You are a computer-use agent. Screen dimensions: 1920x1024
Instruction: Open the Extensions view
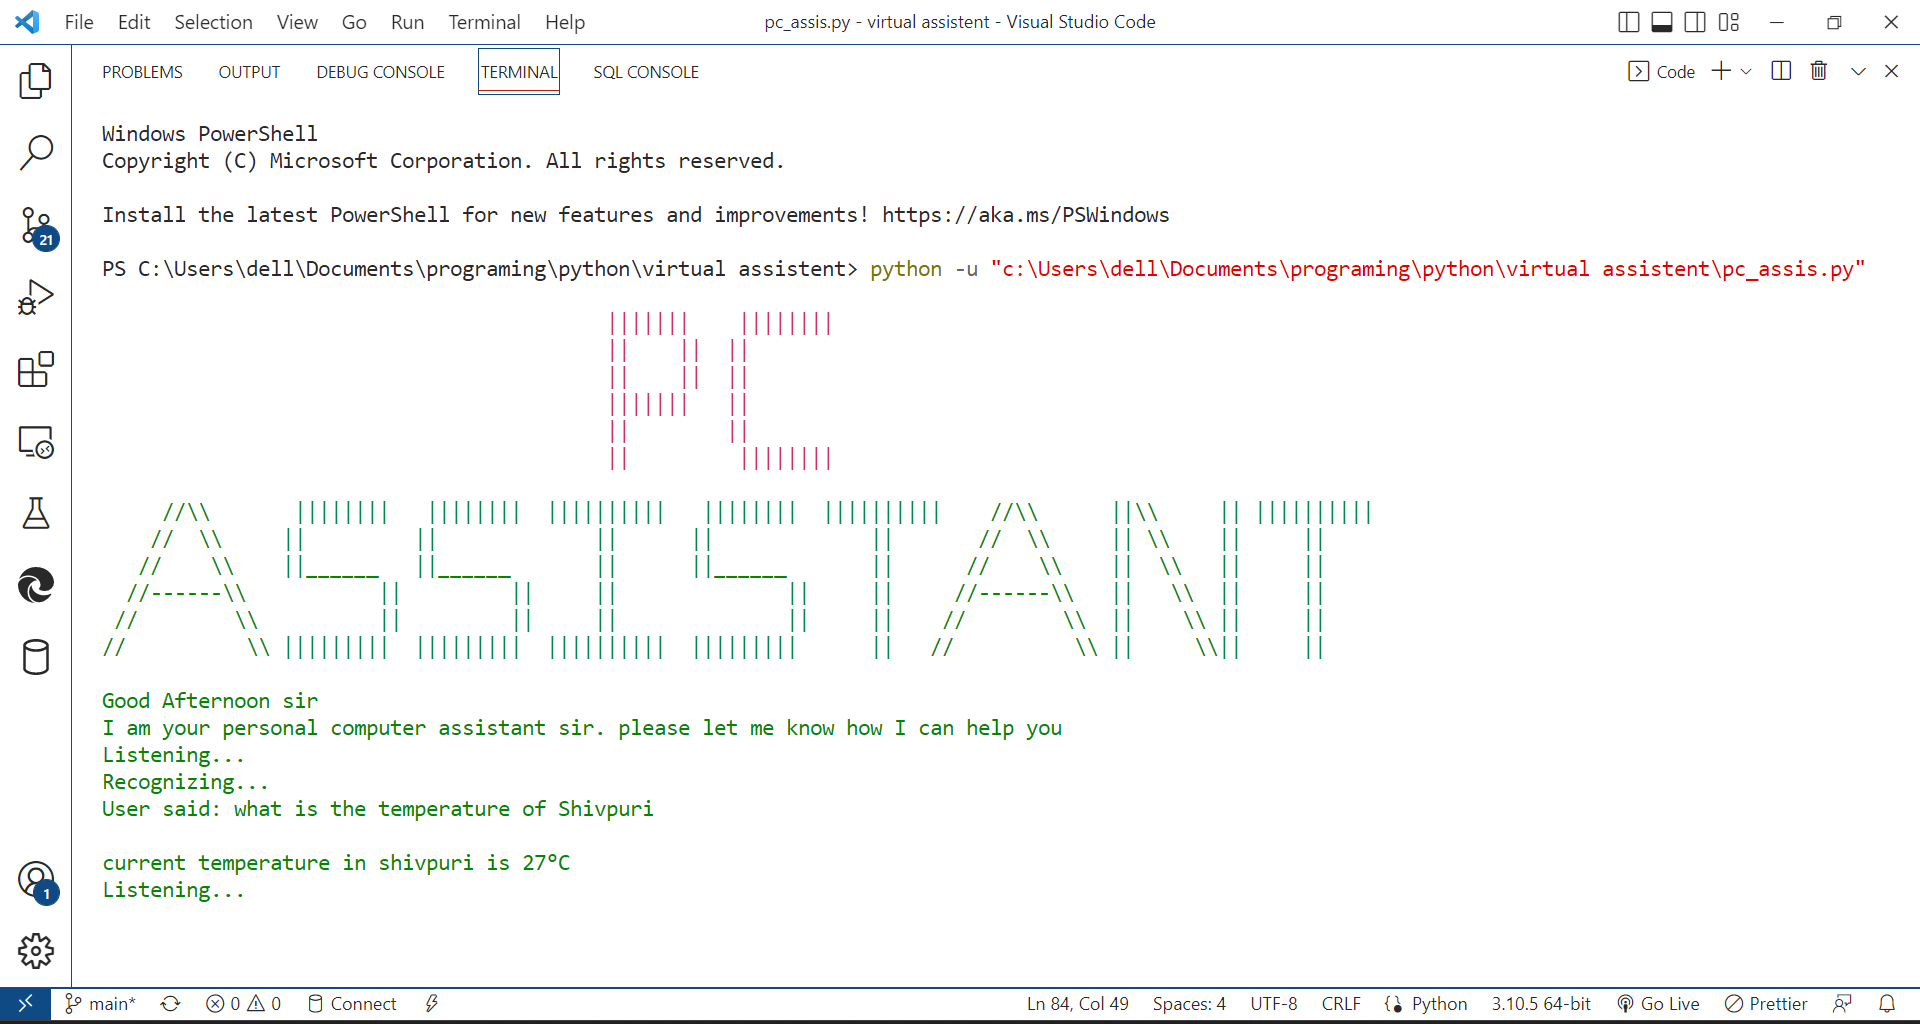(36, 369)
